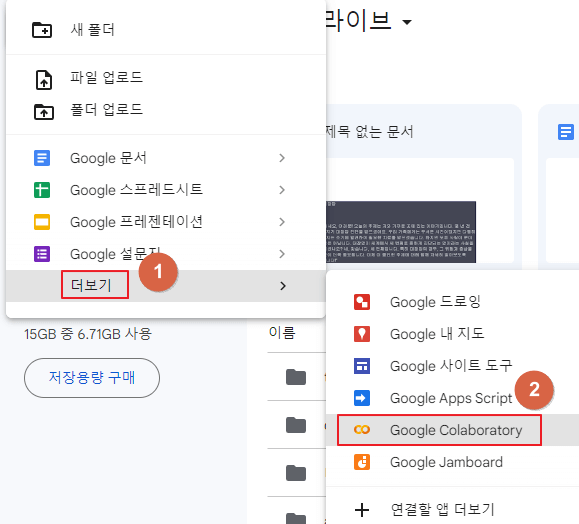Viewport: 579px width, 524px height.
Task: Click the plus icon for more apps
Action: tap(362, 510)
